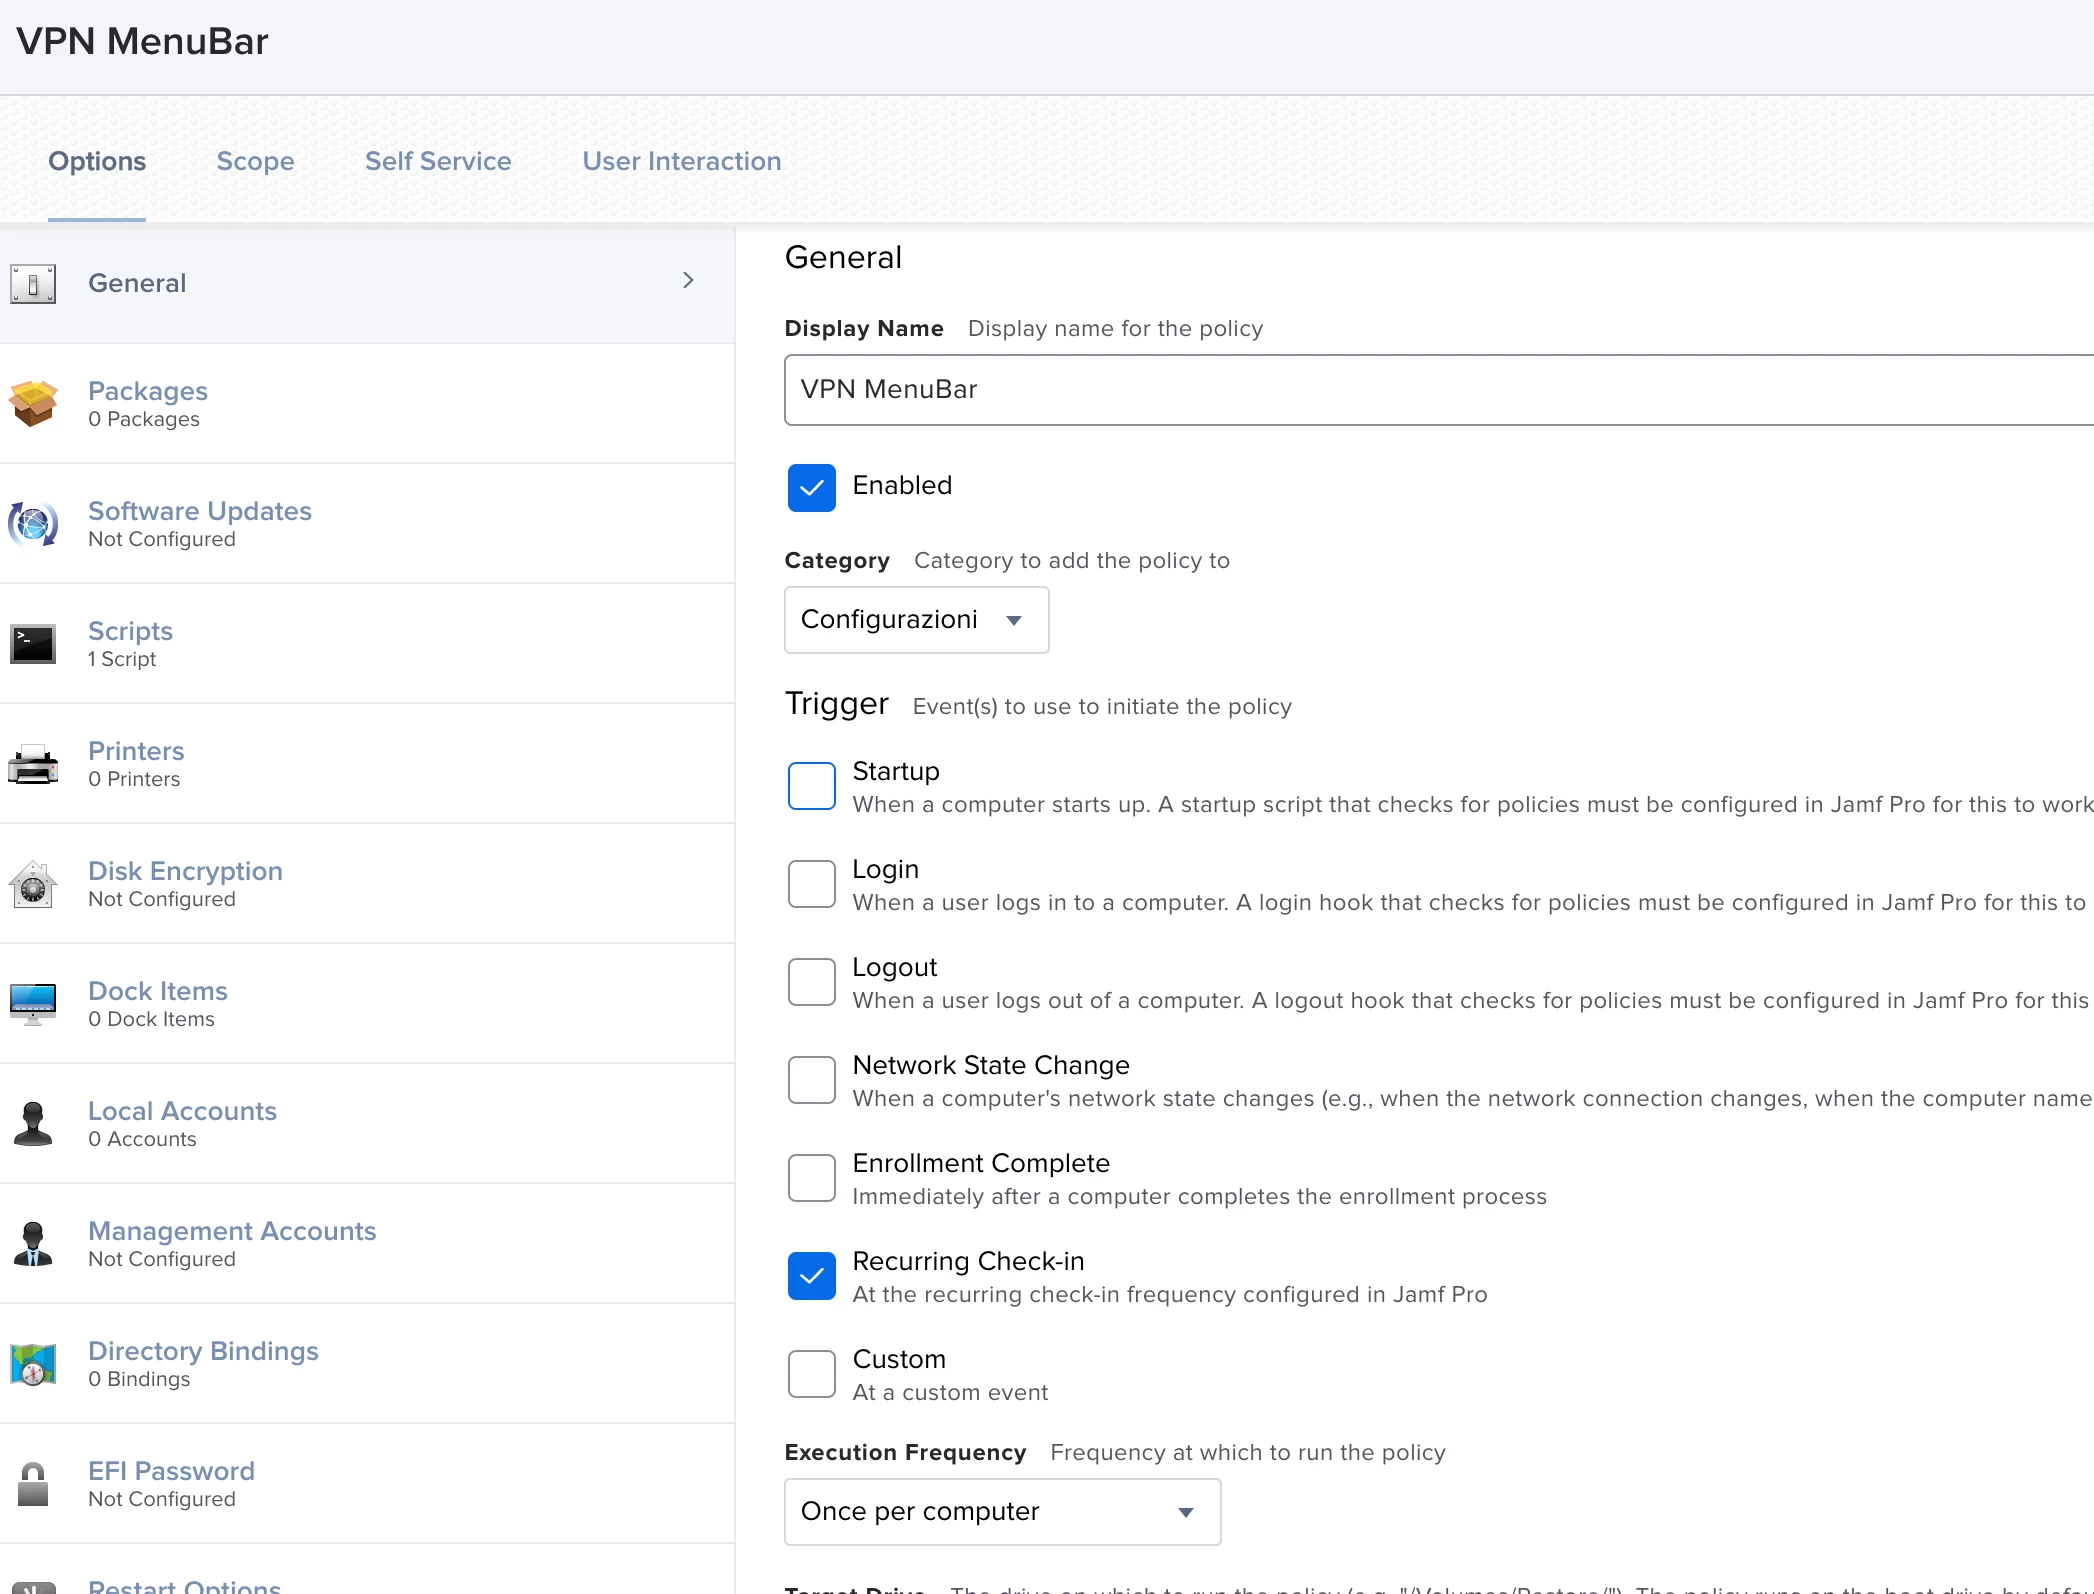The width and height of the screenshot is (2094, 1594).
Task: Expand the General section chevron
Action: pyautogui.click(x=688, y=281)
